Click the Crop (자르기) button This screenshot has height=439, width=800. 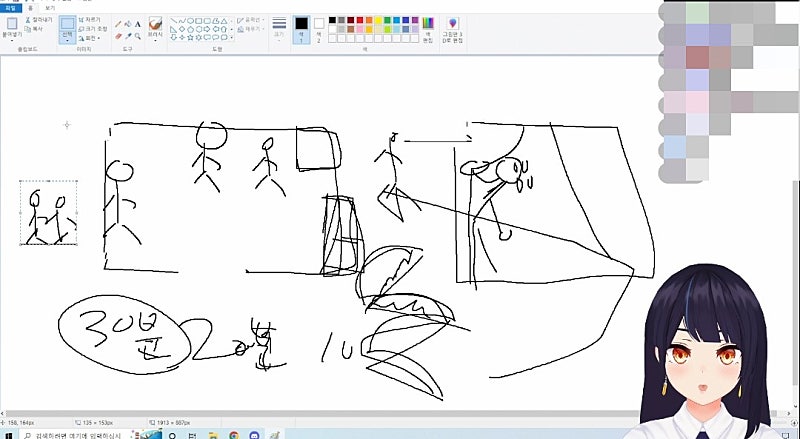tap(89, 20)
